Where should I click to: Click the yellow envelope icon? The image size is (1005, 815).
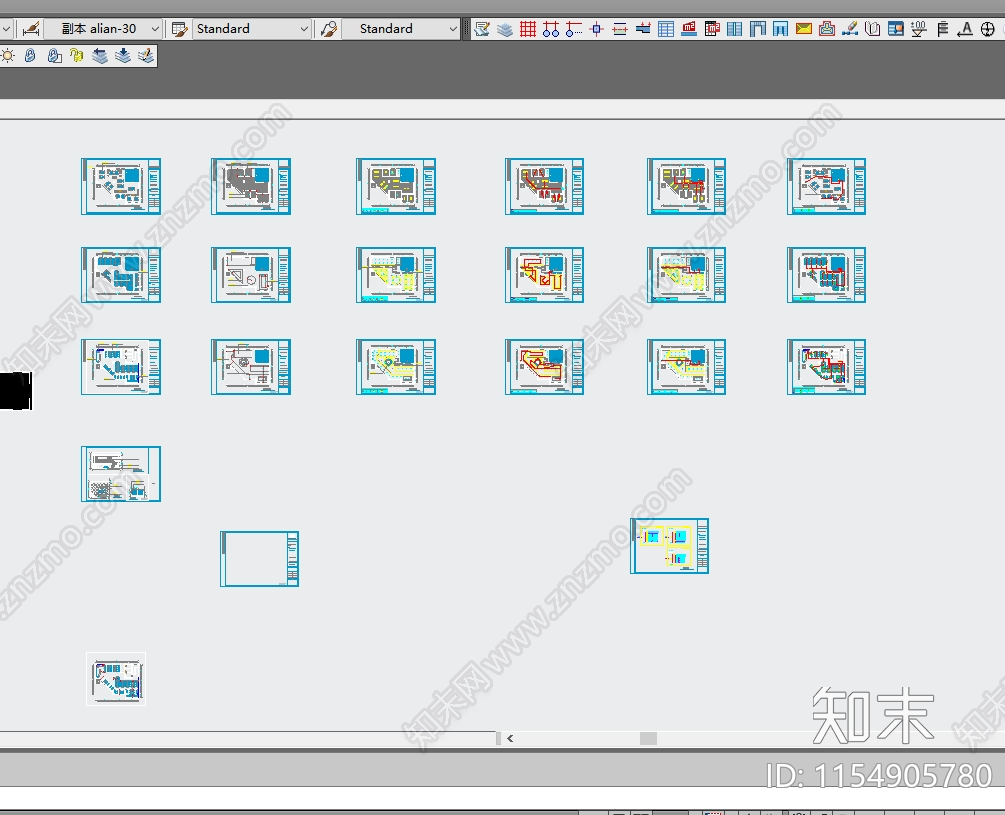(804, 29)
